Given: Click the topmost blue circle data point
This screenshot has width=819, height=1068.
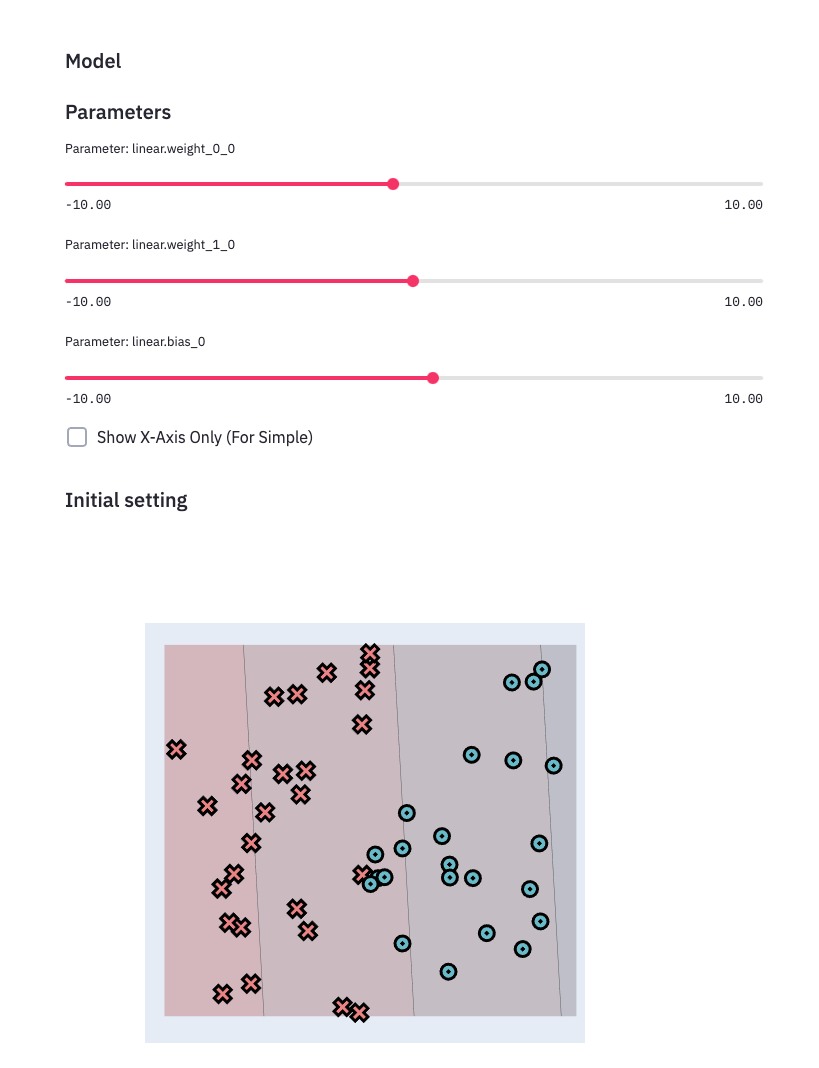Looking at the screenshot, I should (542, 670).
